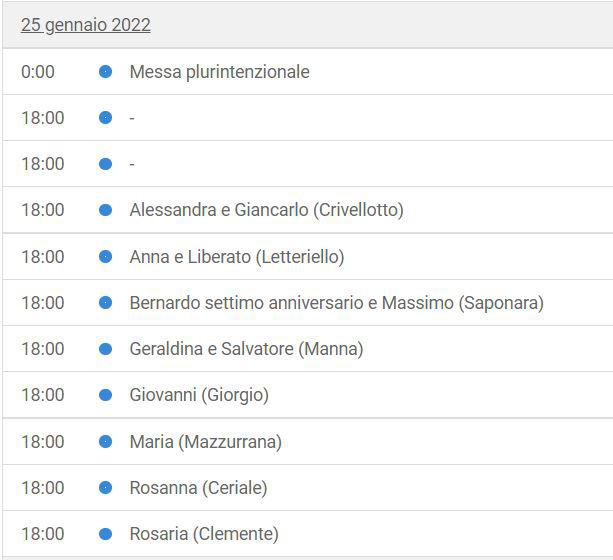Click blue dot beside Rosanna (Ceriale)
613x560 pixels.
pyautogui.click(x=106, y=488)
